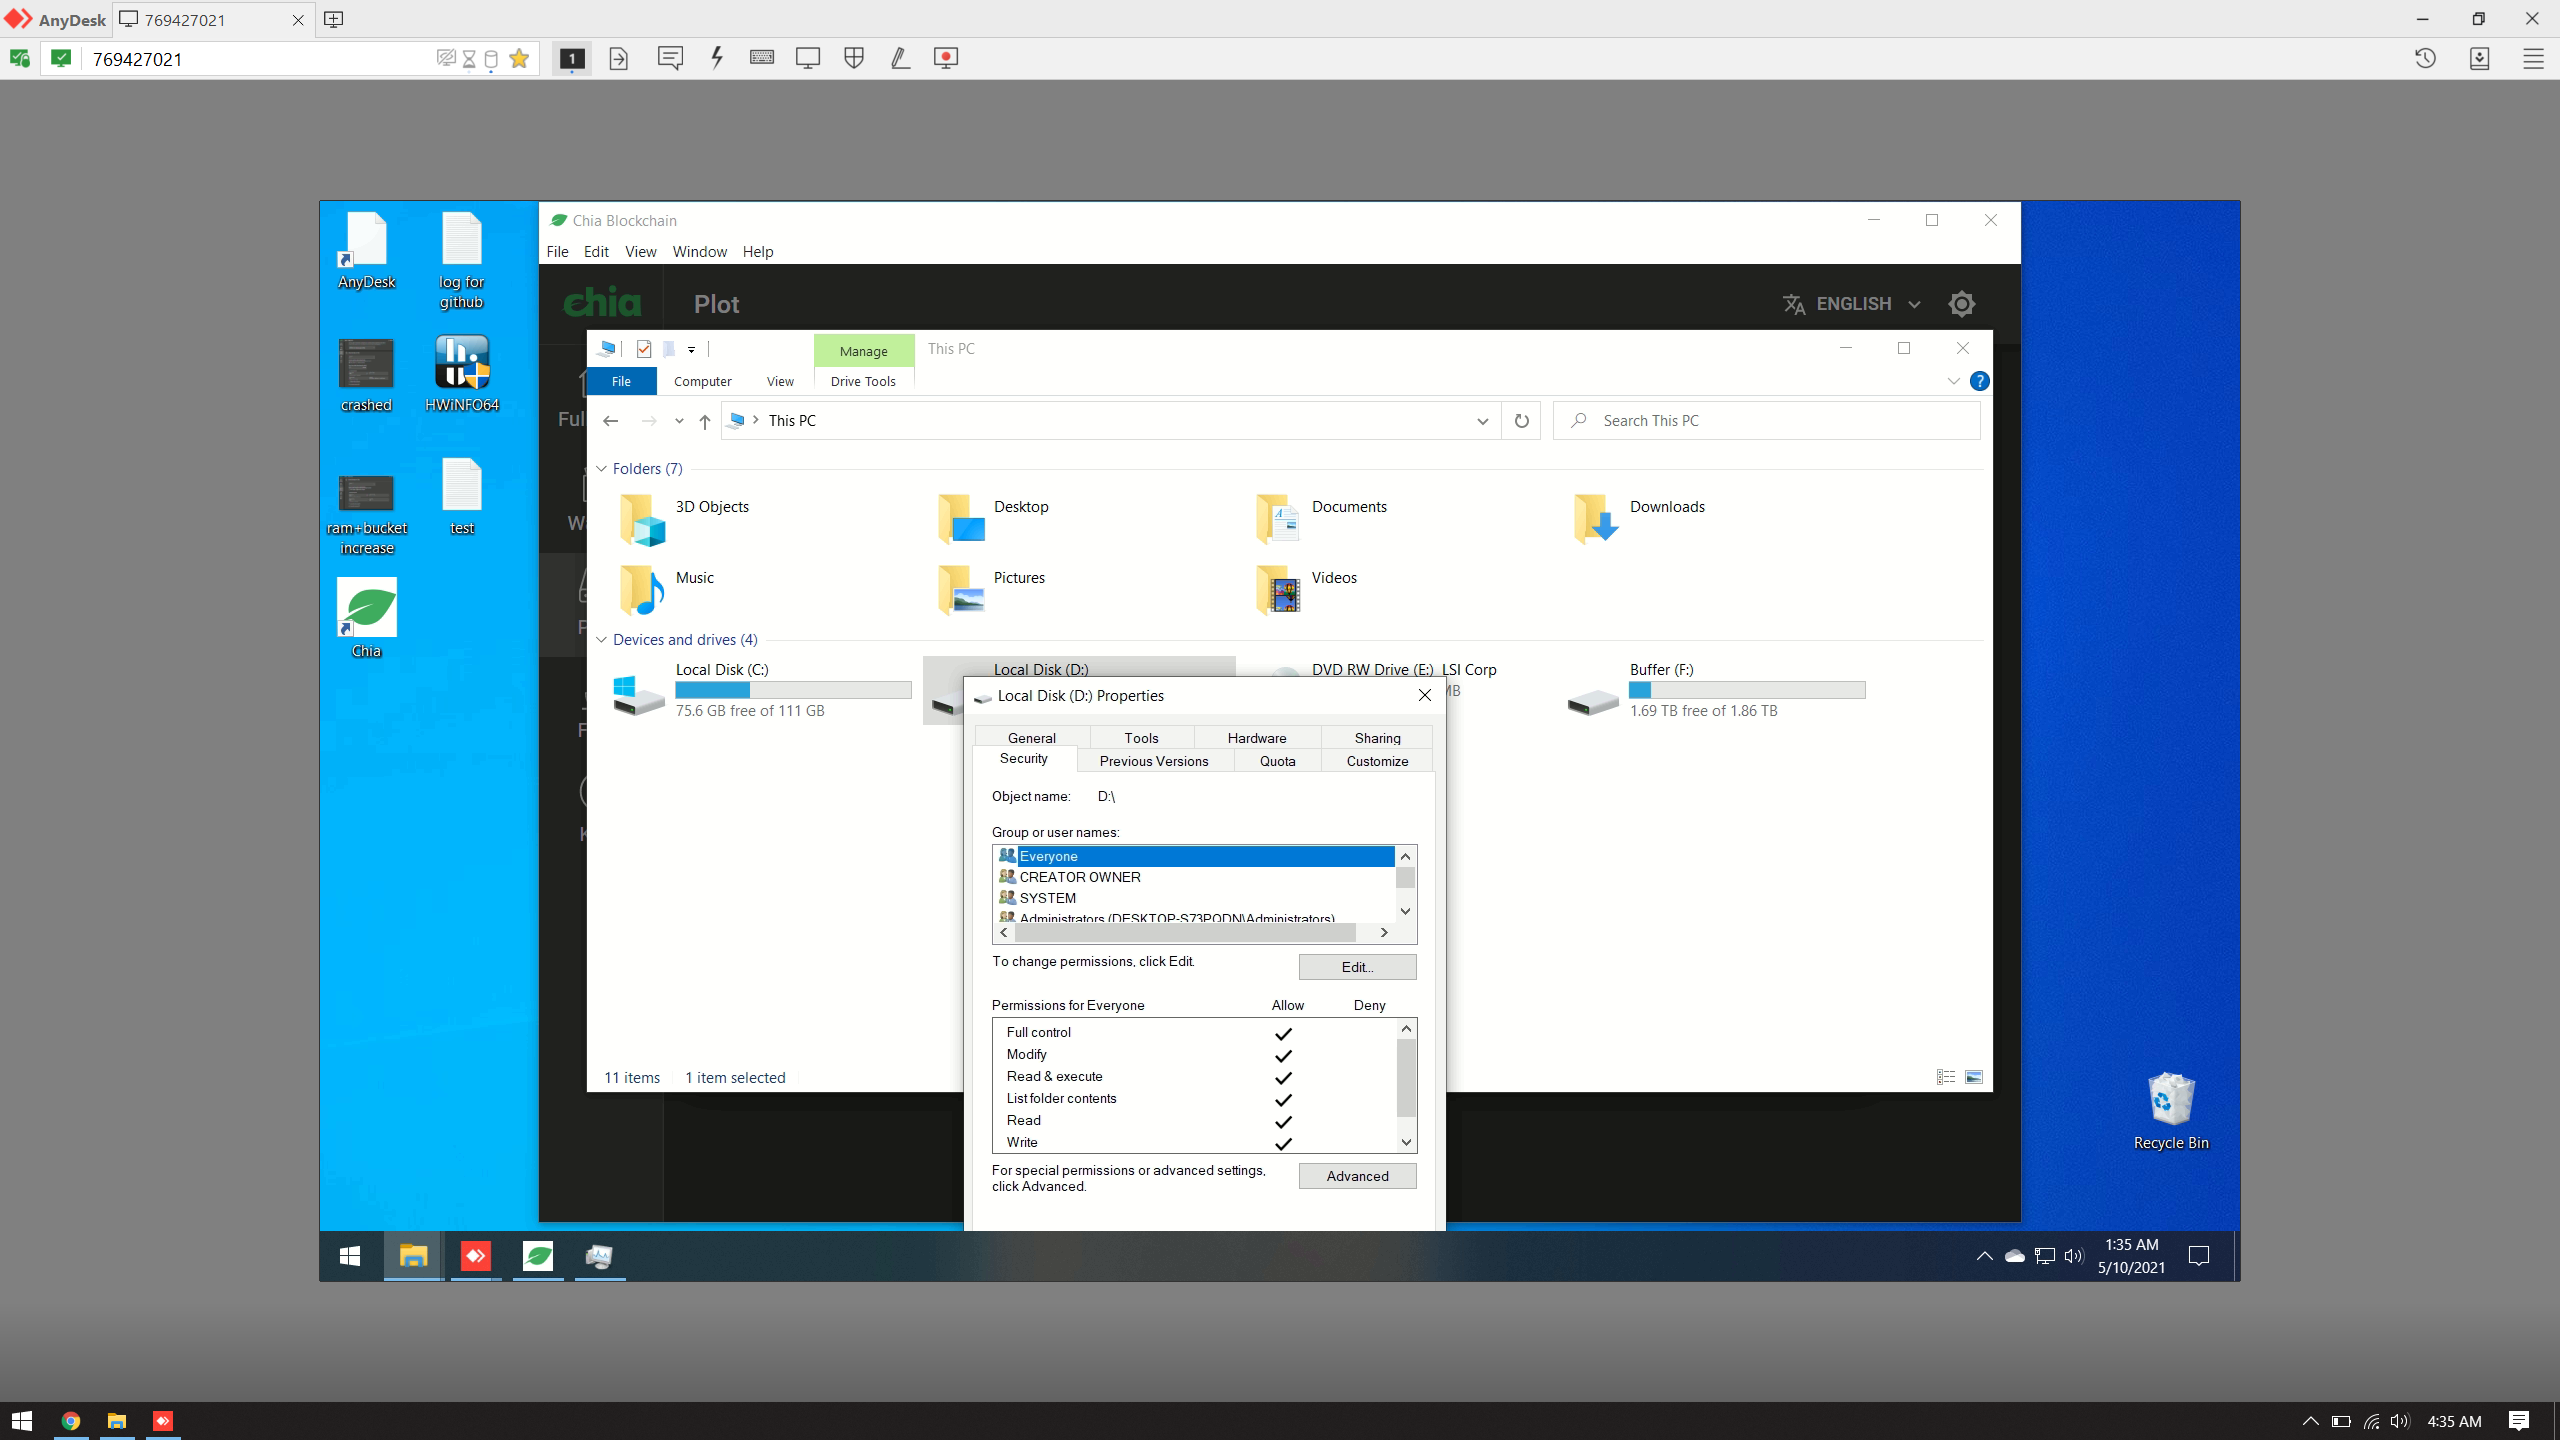Select the Recycle Bin icon
The image size is (2560, 1440).
coord(2171,1111)
